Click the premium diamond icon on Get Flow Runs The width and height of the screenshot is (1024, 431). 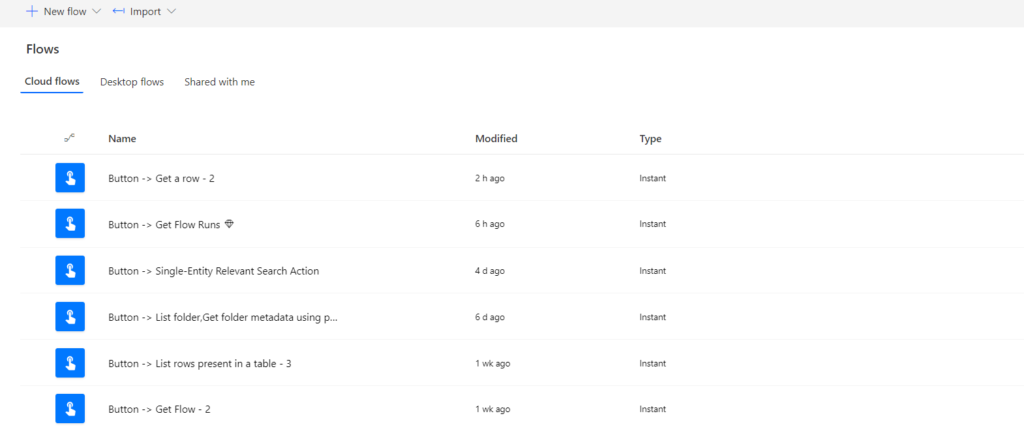click(229, 224)
